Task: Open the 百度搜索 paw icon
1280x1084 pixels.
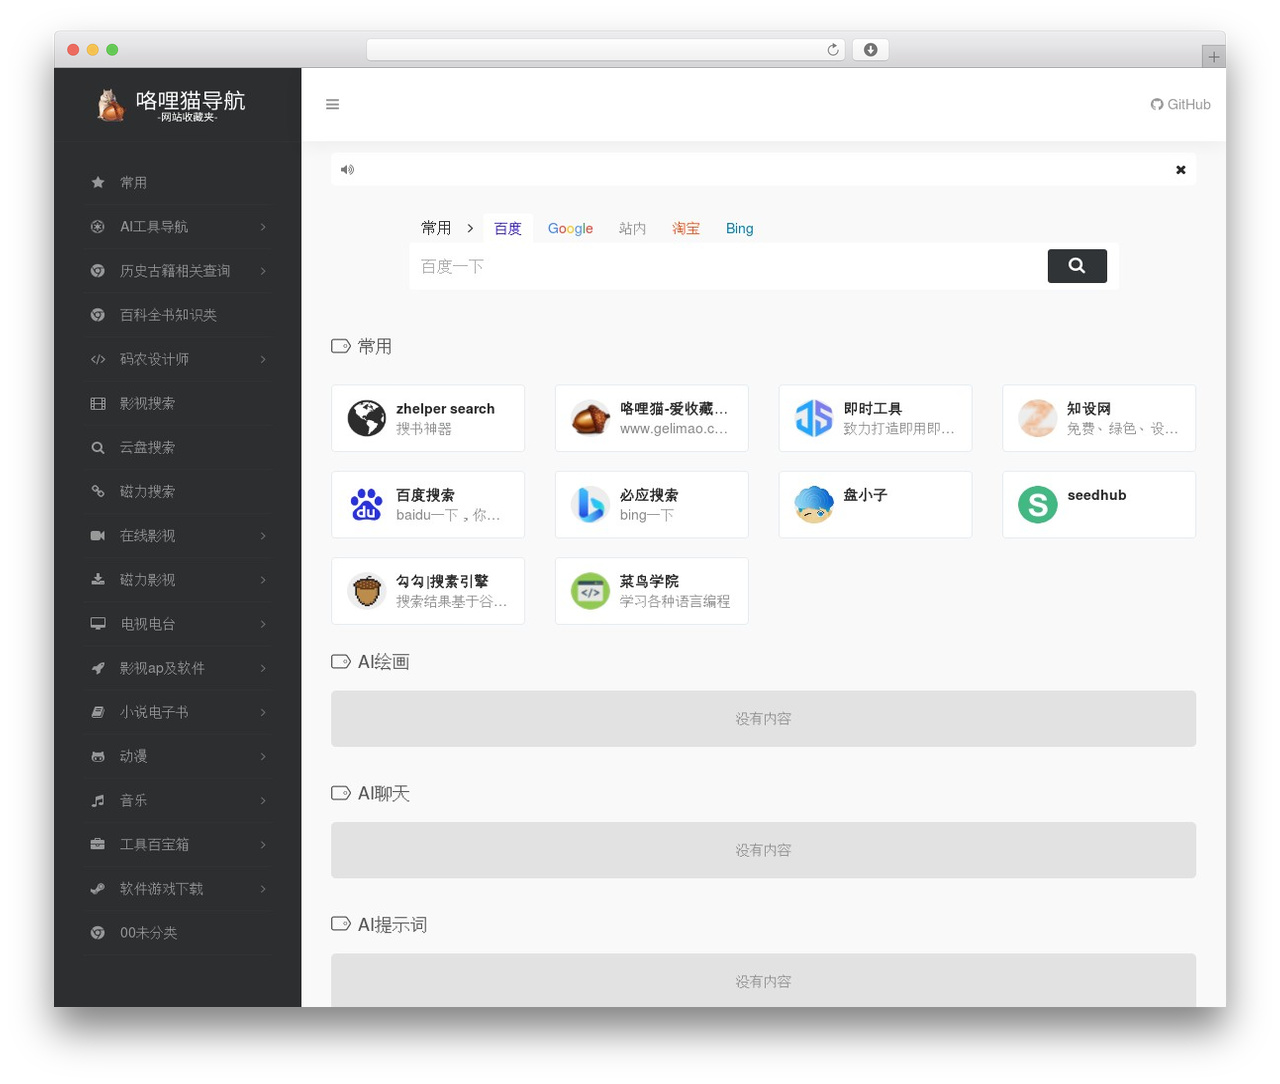Action: point(367,504)
